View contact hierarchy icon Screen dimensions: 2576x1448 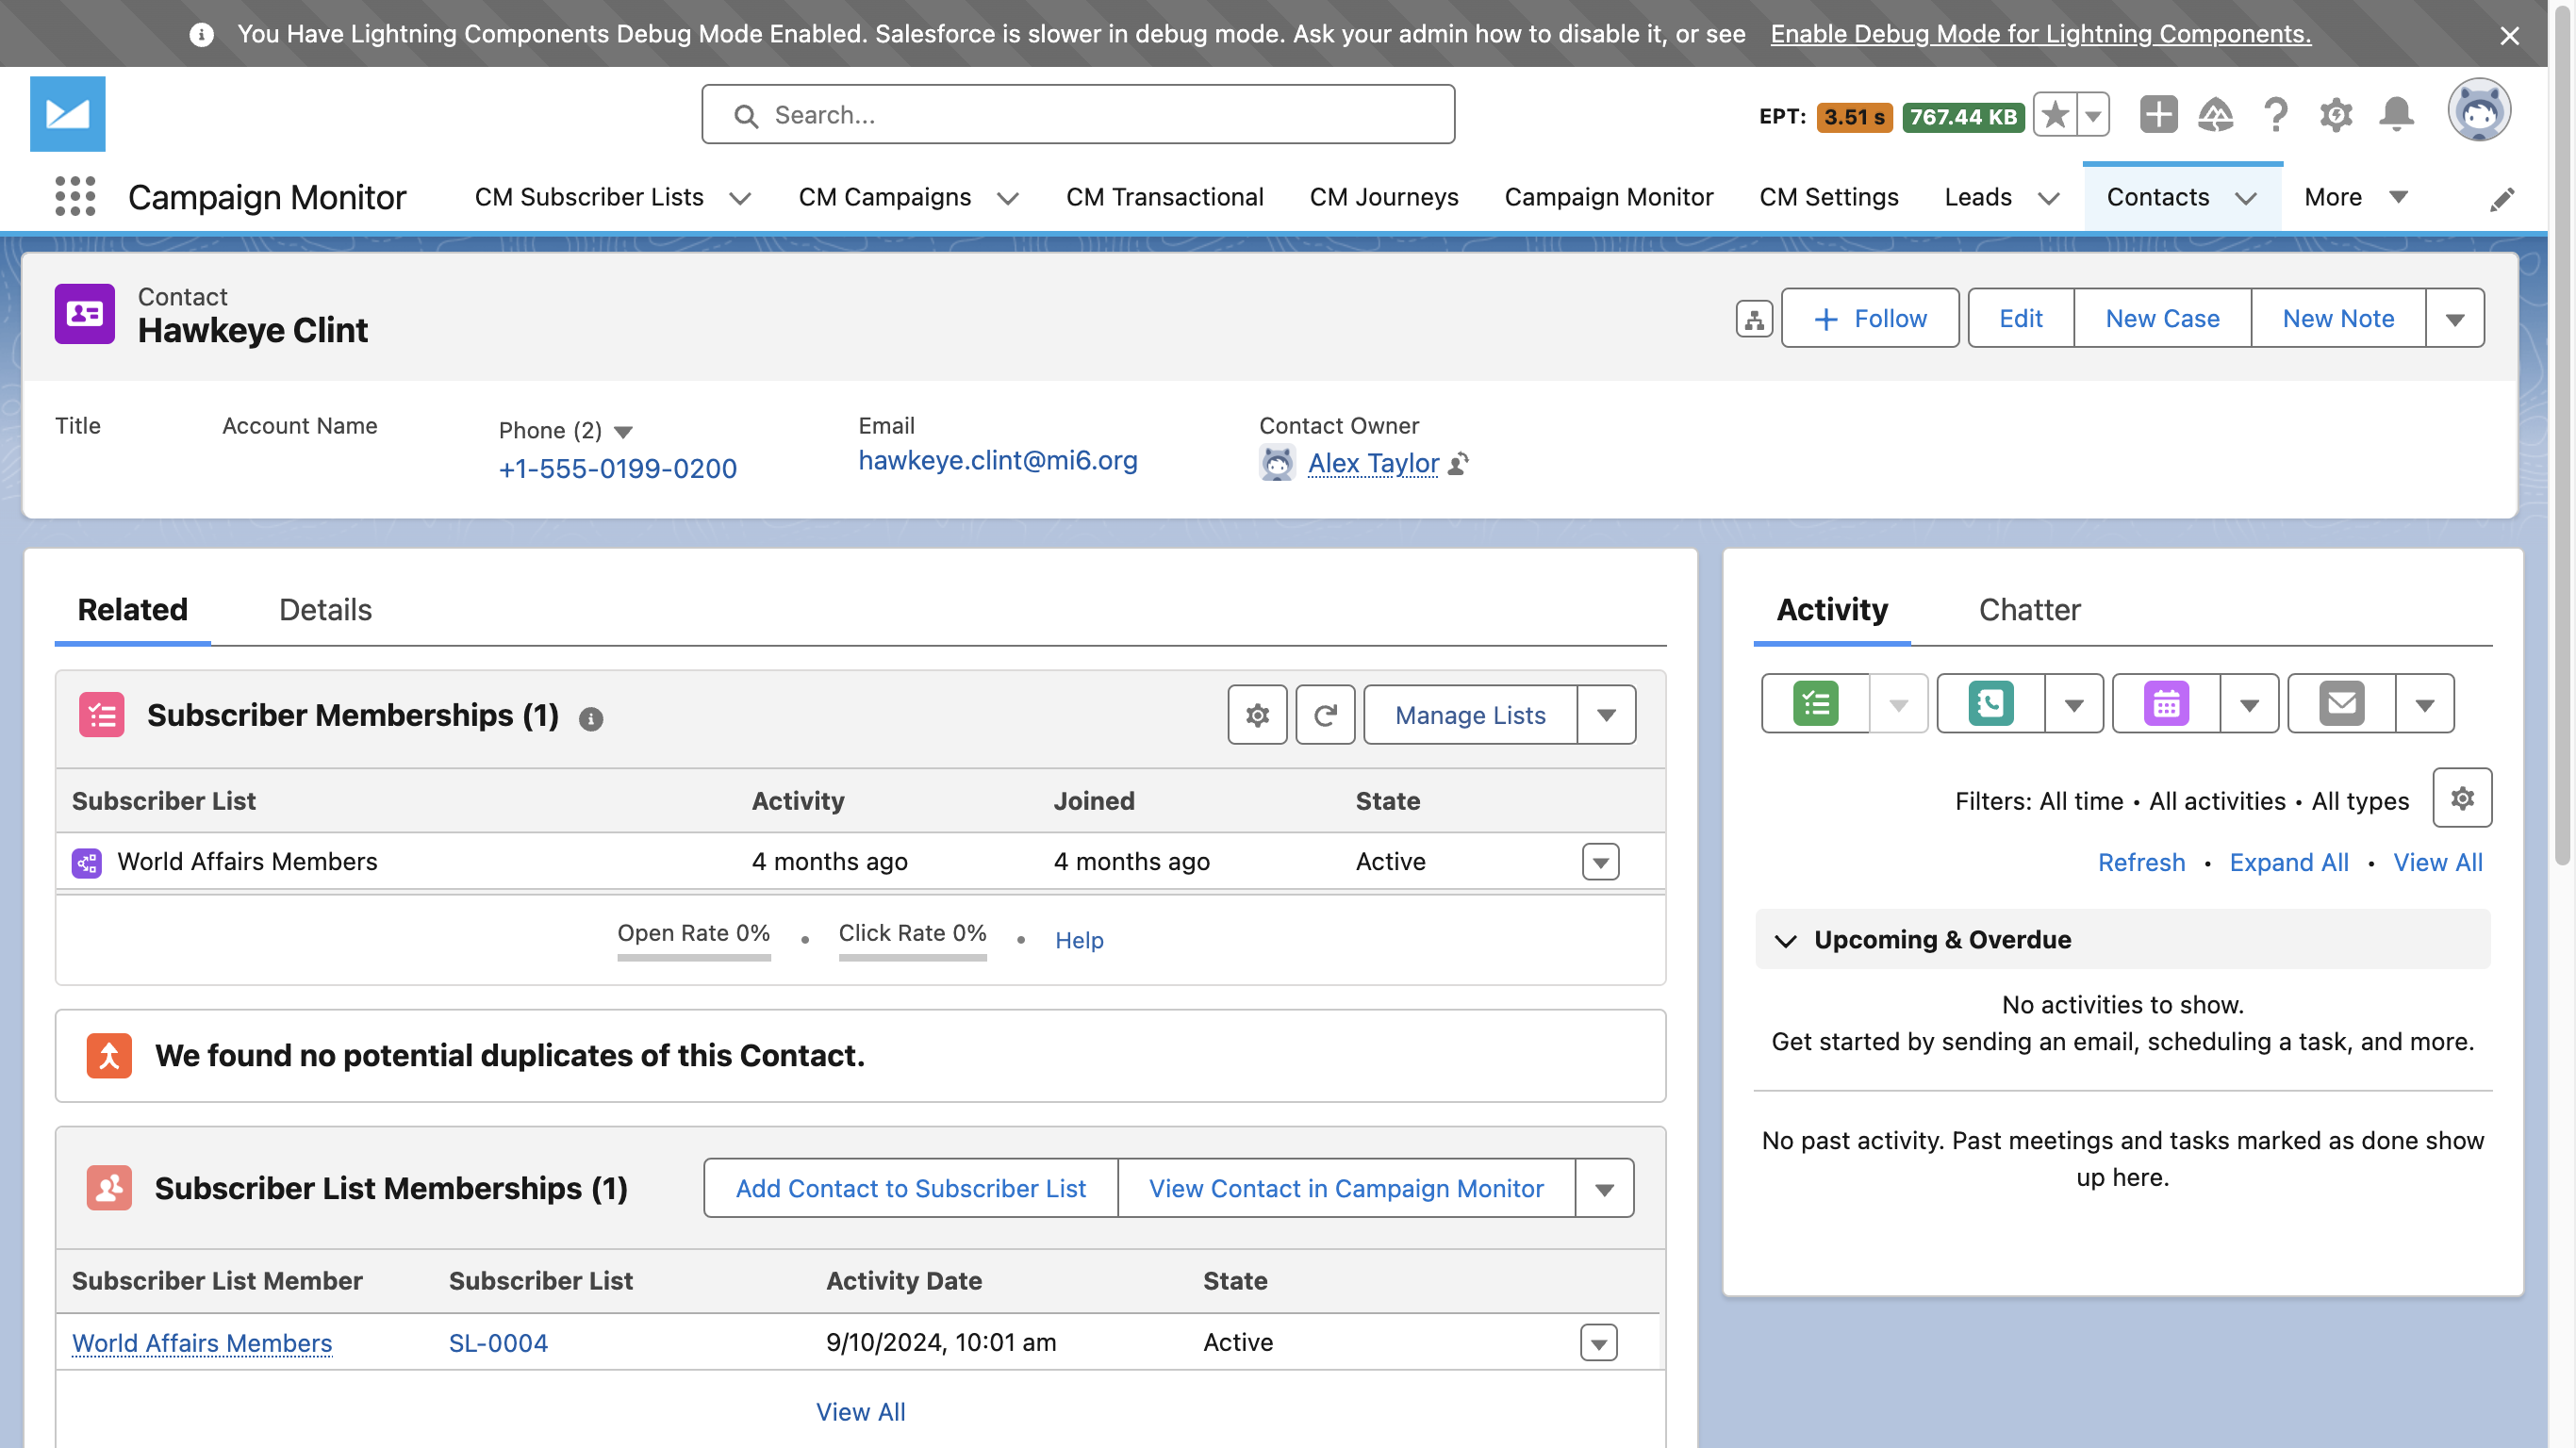[x=1754, y=319]
